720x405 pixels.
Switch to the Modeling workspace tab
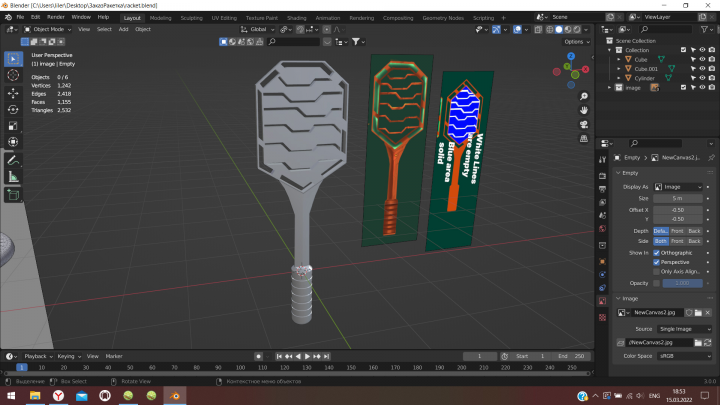tap(160, 18)
